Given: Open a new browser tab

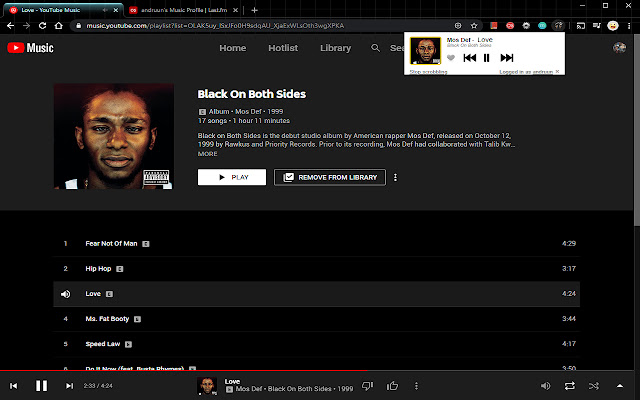Looking at the screenshot, I should (x=254, y=10).
